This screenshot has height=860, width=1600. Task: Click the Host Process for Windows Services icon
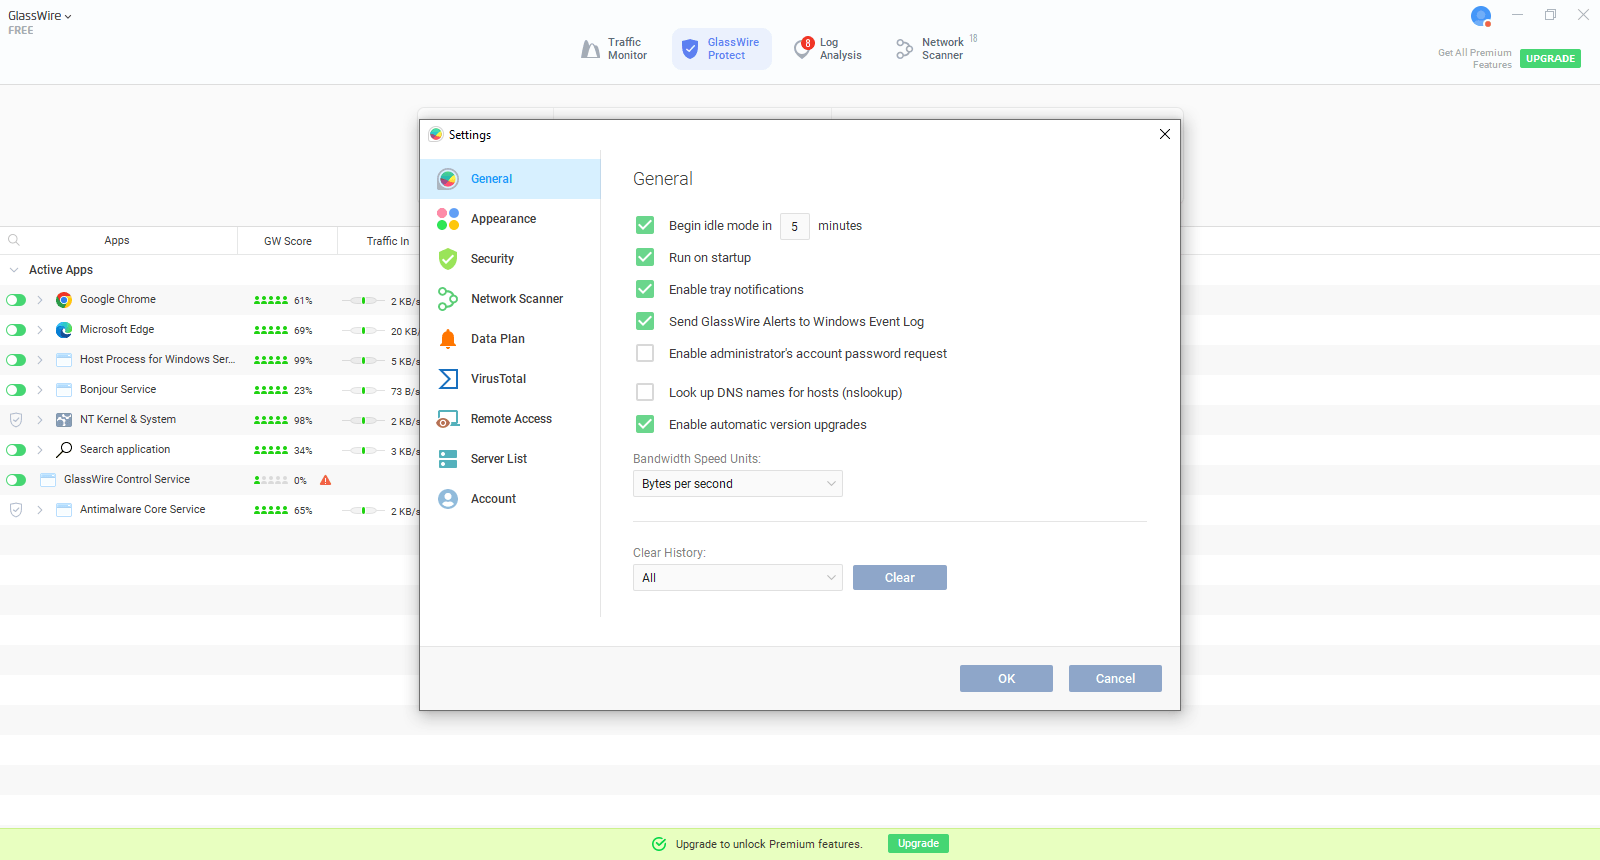(64, 360)
